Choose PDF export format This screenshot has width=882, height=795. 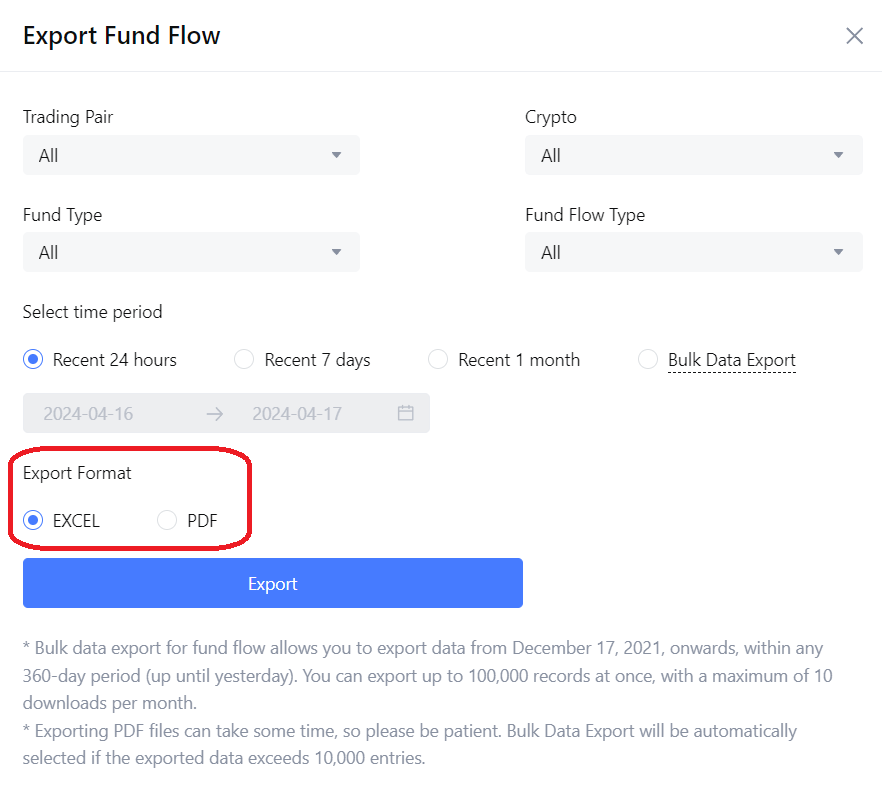coord(168,520)
